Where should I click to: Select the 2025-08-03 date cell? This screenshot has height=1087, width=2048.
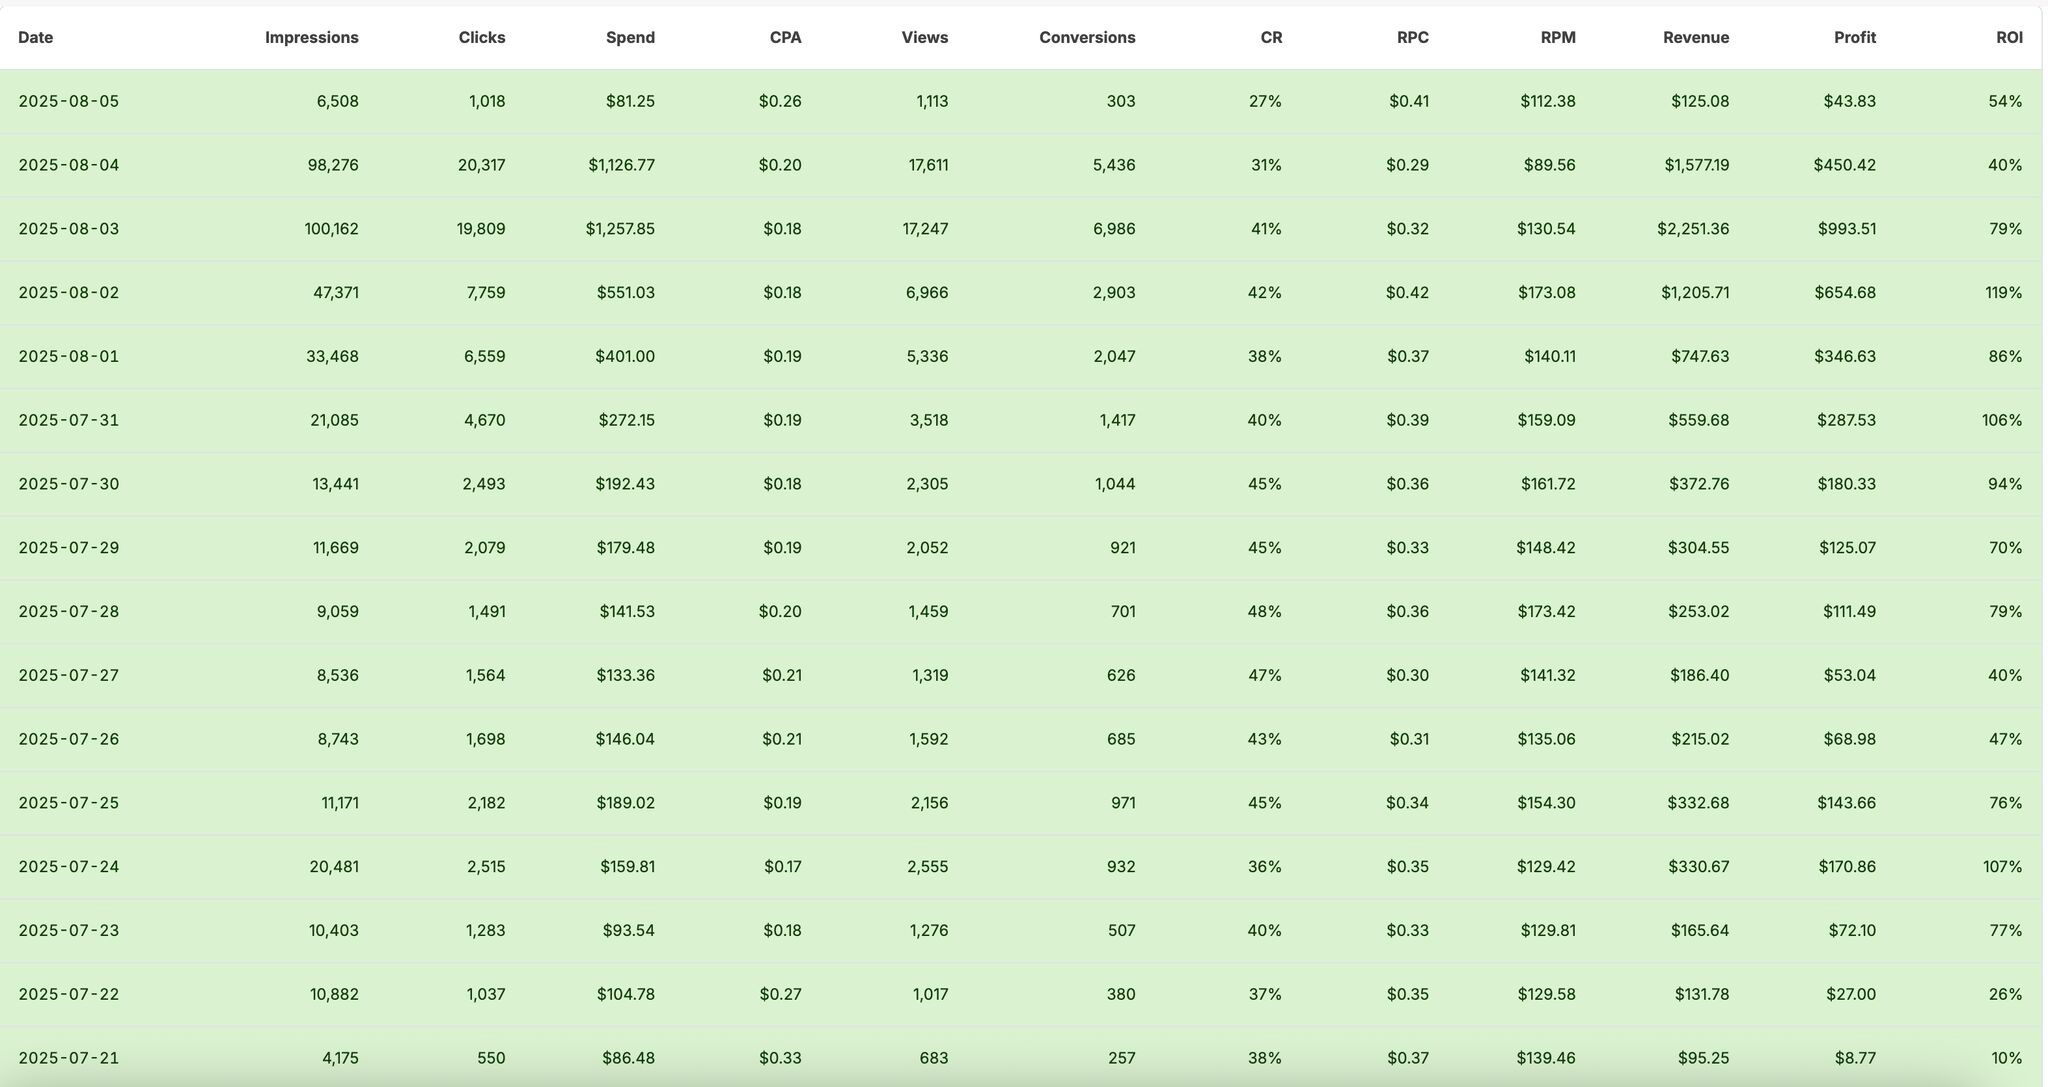pyautogui.click(x=68, y=229)
